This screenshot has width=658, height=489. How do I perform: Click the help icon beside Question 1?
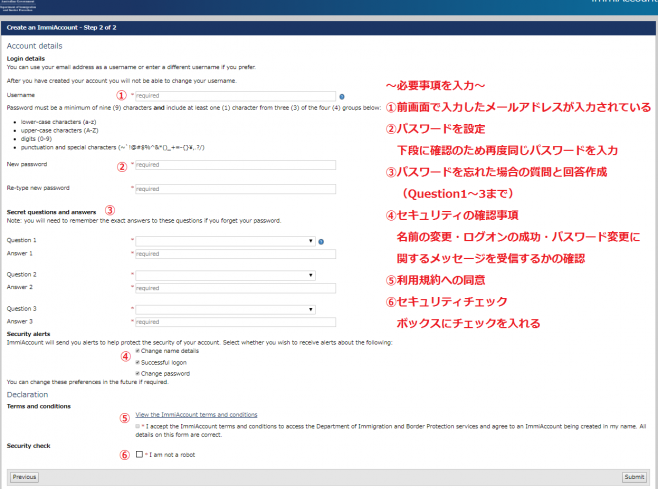(321, 241)
